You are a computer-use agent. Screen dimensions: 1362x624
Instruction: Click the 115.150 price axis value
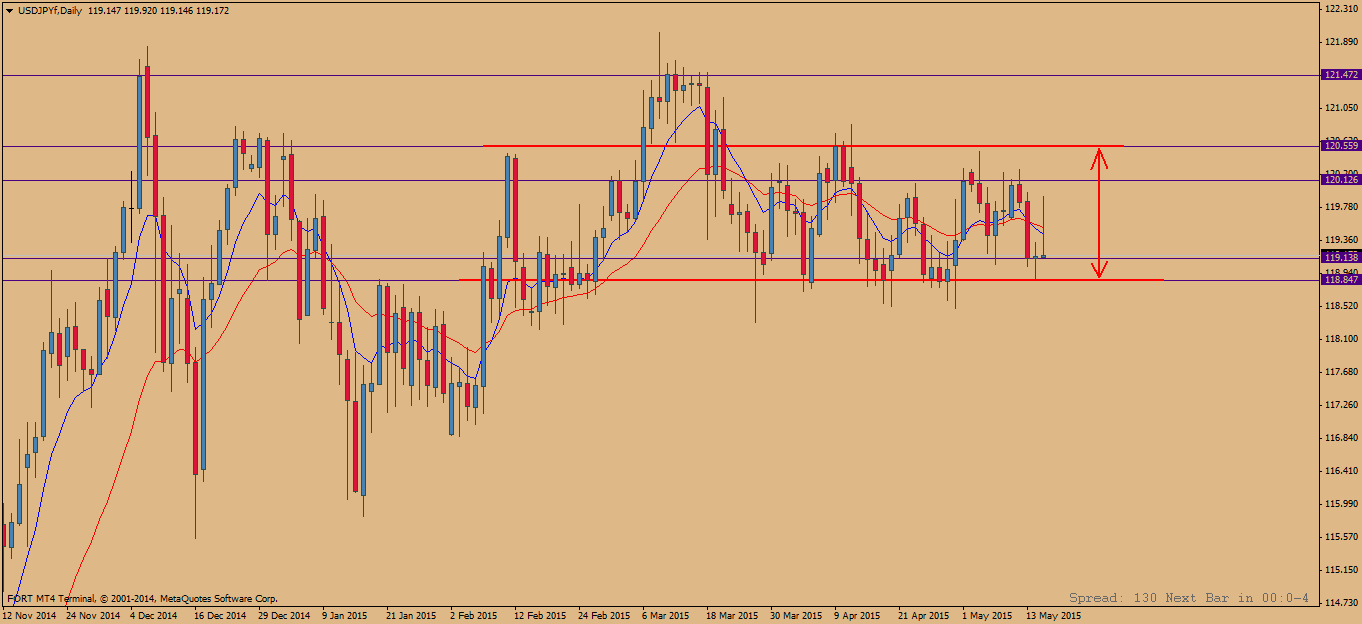1340,570
